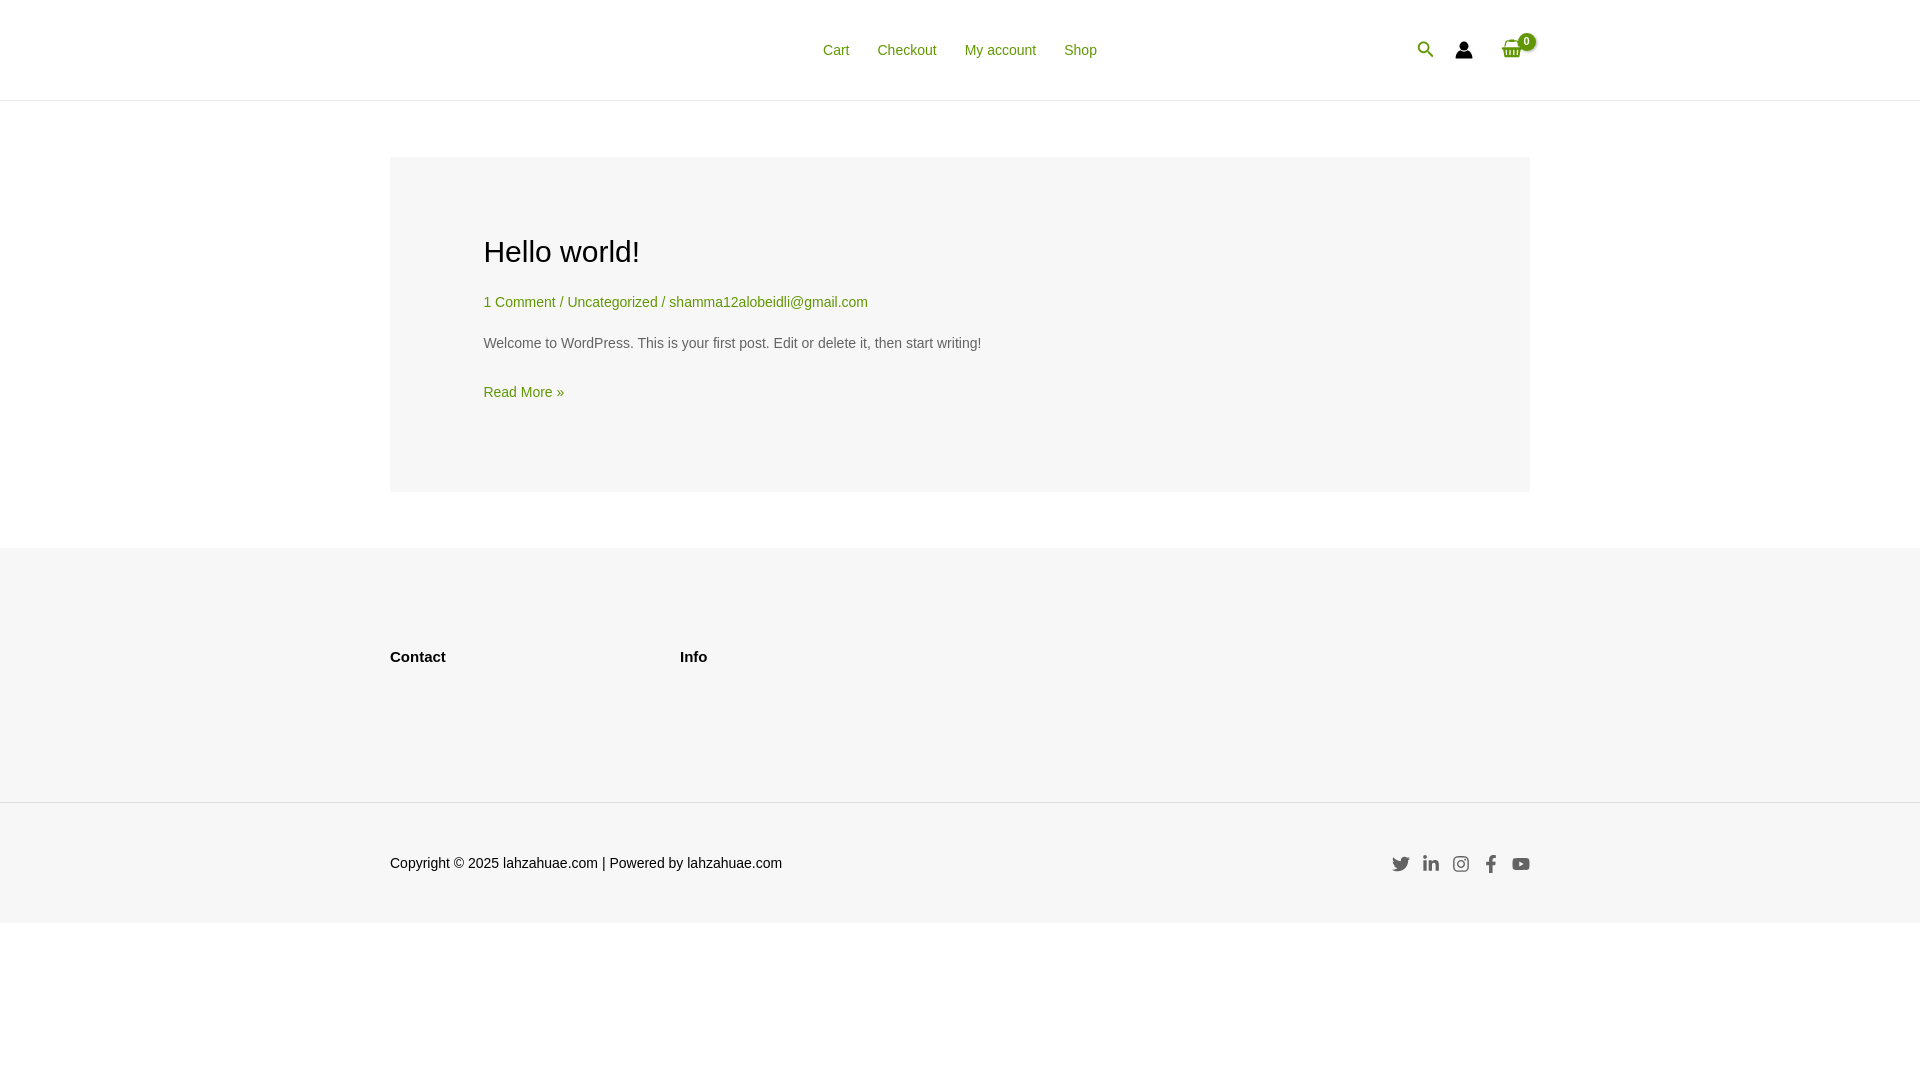Open the search icon in header
Screen dimensions: 1920x1080
click(1425, 49)
